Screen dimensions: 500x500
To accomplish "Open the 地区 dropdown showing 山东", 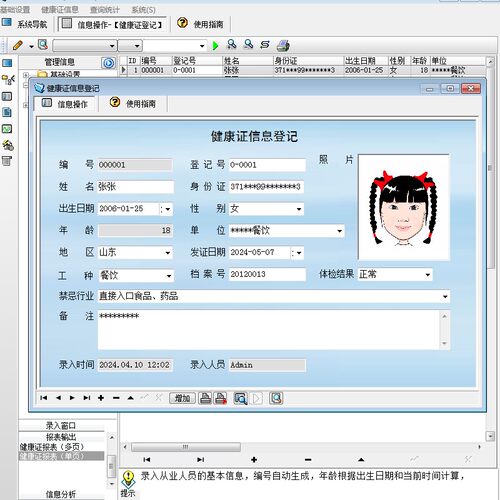I will point(168,253).
